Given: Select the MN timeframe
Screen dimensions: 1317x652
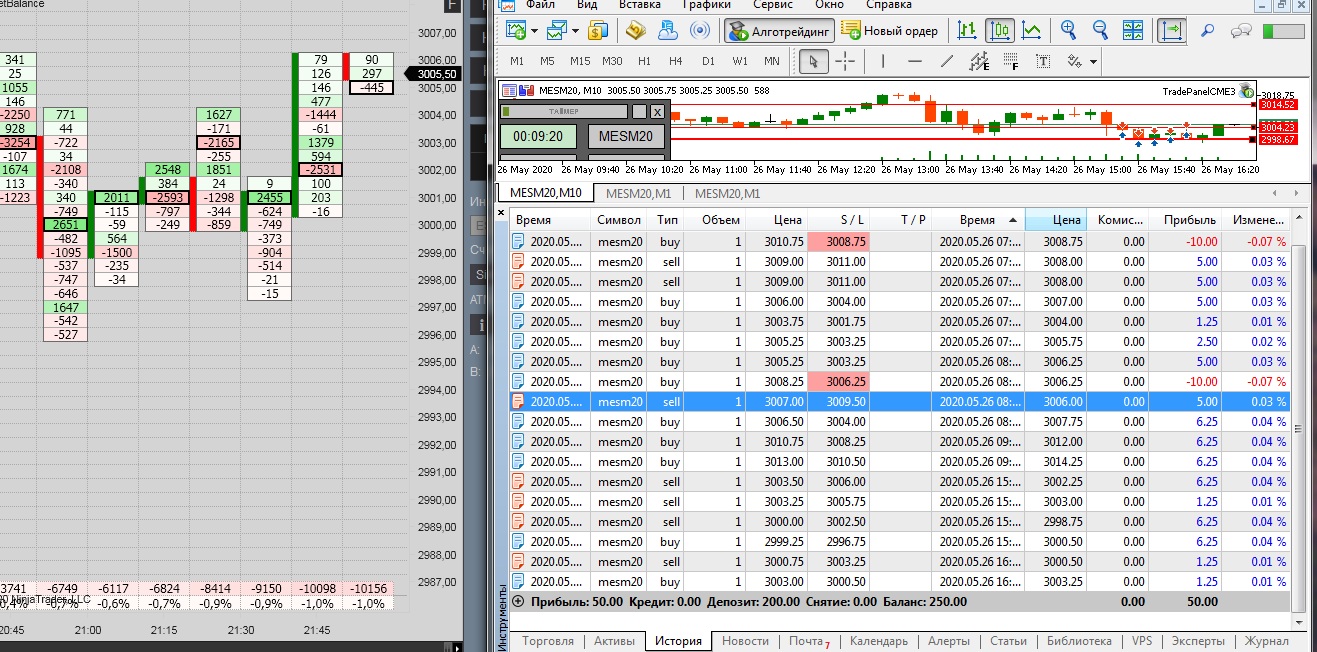Looking at the screenshot, I should (x=772, y=61).
